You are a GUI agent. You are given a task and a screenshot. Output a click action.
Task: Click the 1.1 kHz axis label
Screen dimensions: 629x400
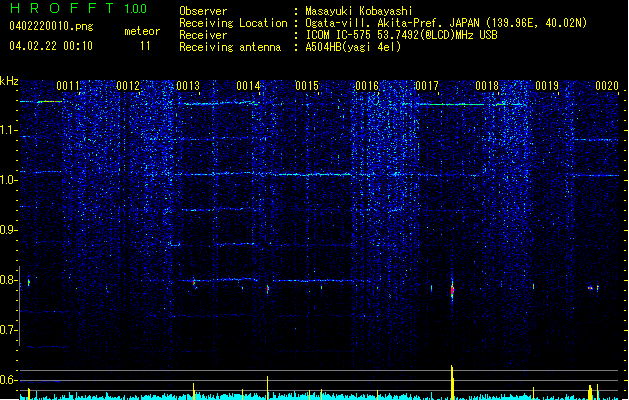point(8,130)
